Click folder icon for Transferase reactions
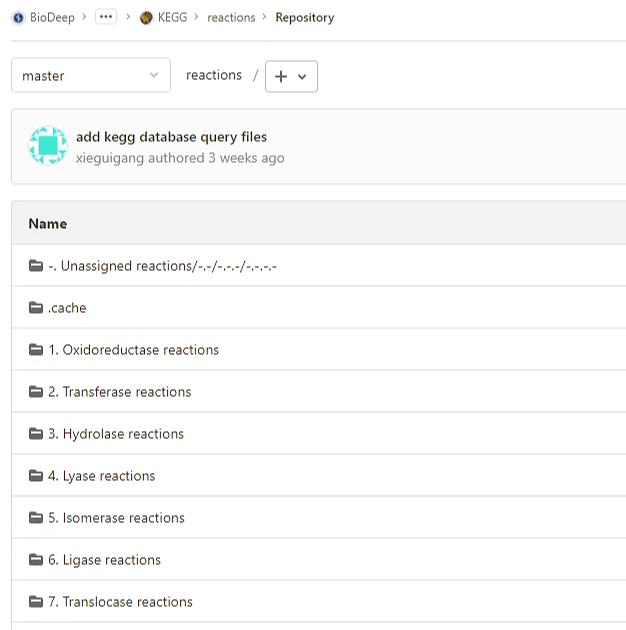 (36, 392)
